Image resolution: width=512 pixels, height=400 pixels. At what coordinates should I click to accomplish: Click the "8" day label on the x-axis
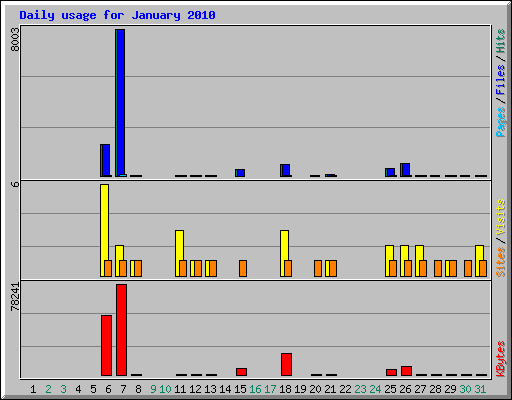pos(138,389)
